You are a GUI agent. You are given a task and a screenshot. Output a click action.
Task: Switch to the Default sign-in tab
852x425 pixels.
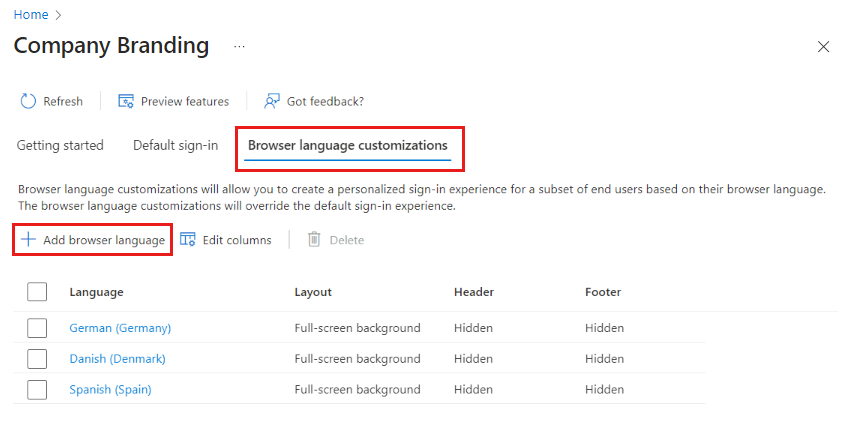pos(176,146)
